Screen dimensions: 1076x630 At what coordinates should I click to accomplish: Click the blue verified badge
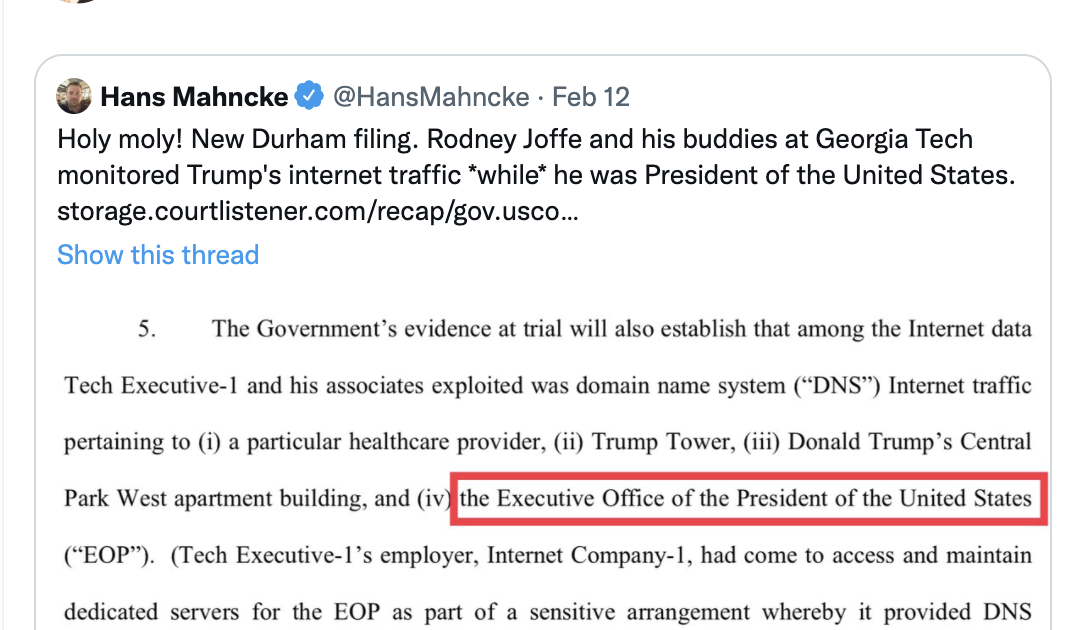pos(309,95)
